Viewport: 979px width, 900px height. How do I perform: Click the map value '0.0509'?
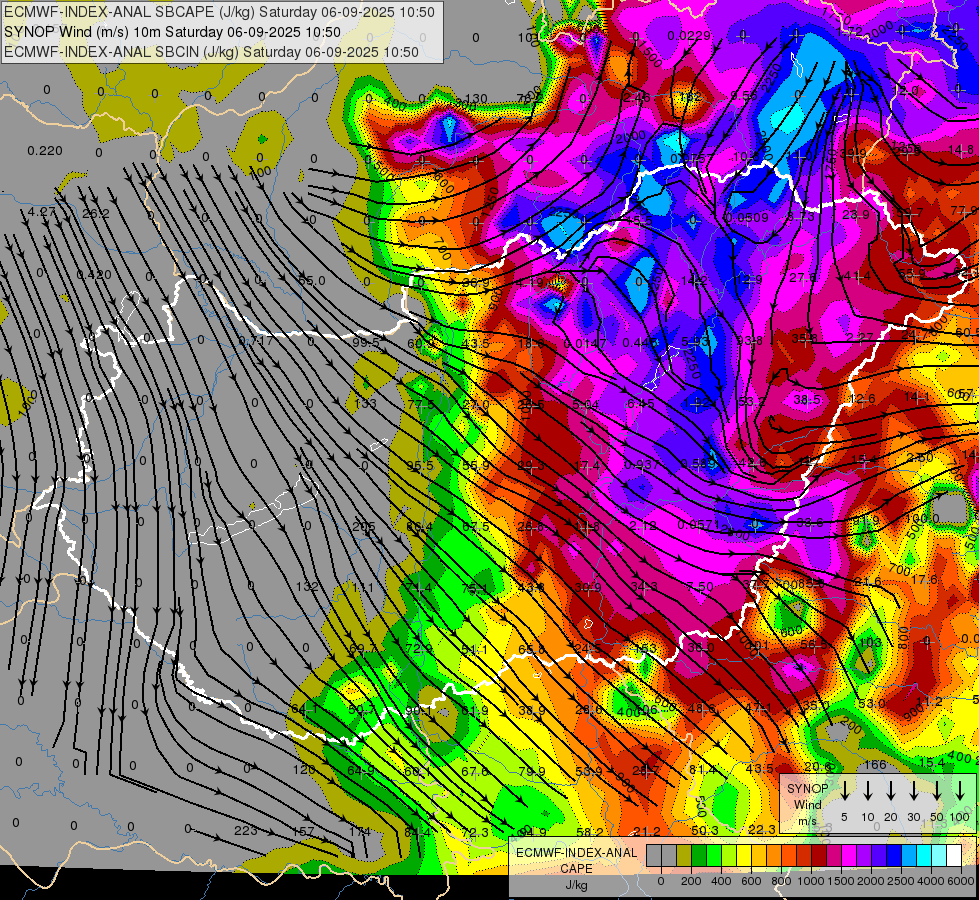click(747, 217)
